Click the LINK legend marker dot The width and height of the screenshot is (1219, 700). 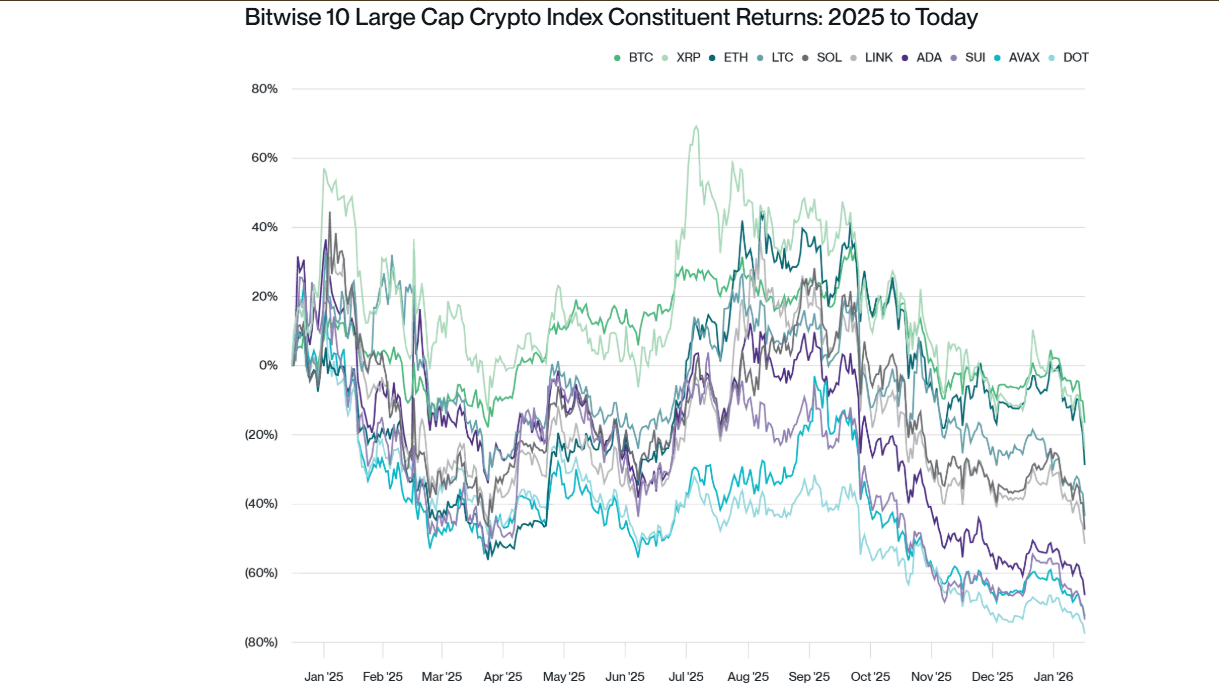853,58
